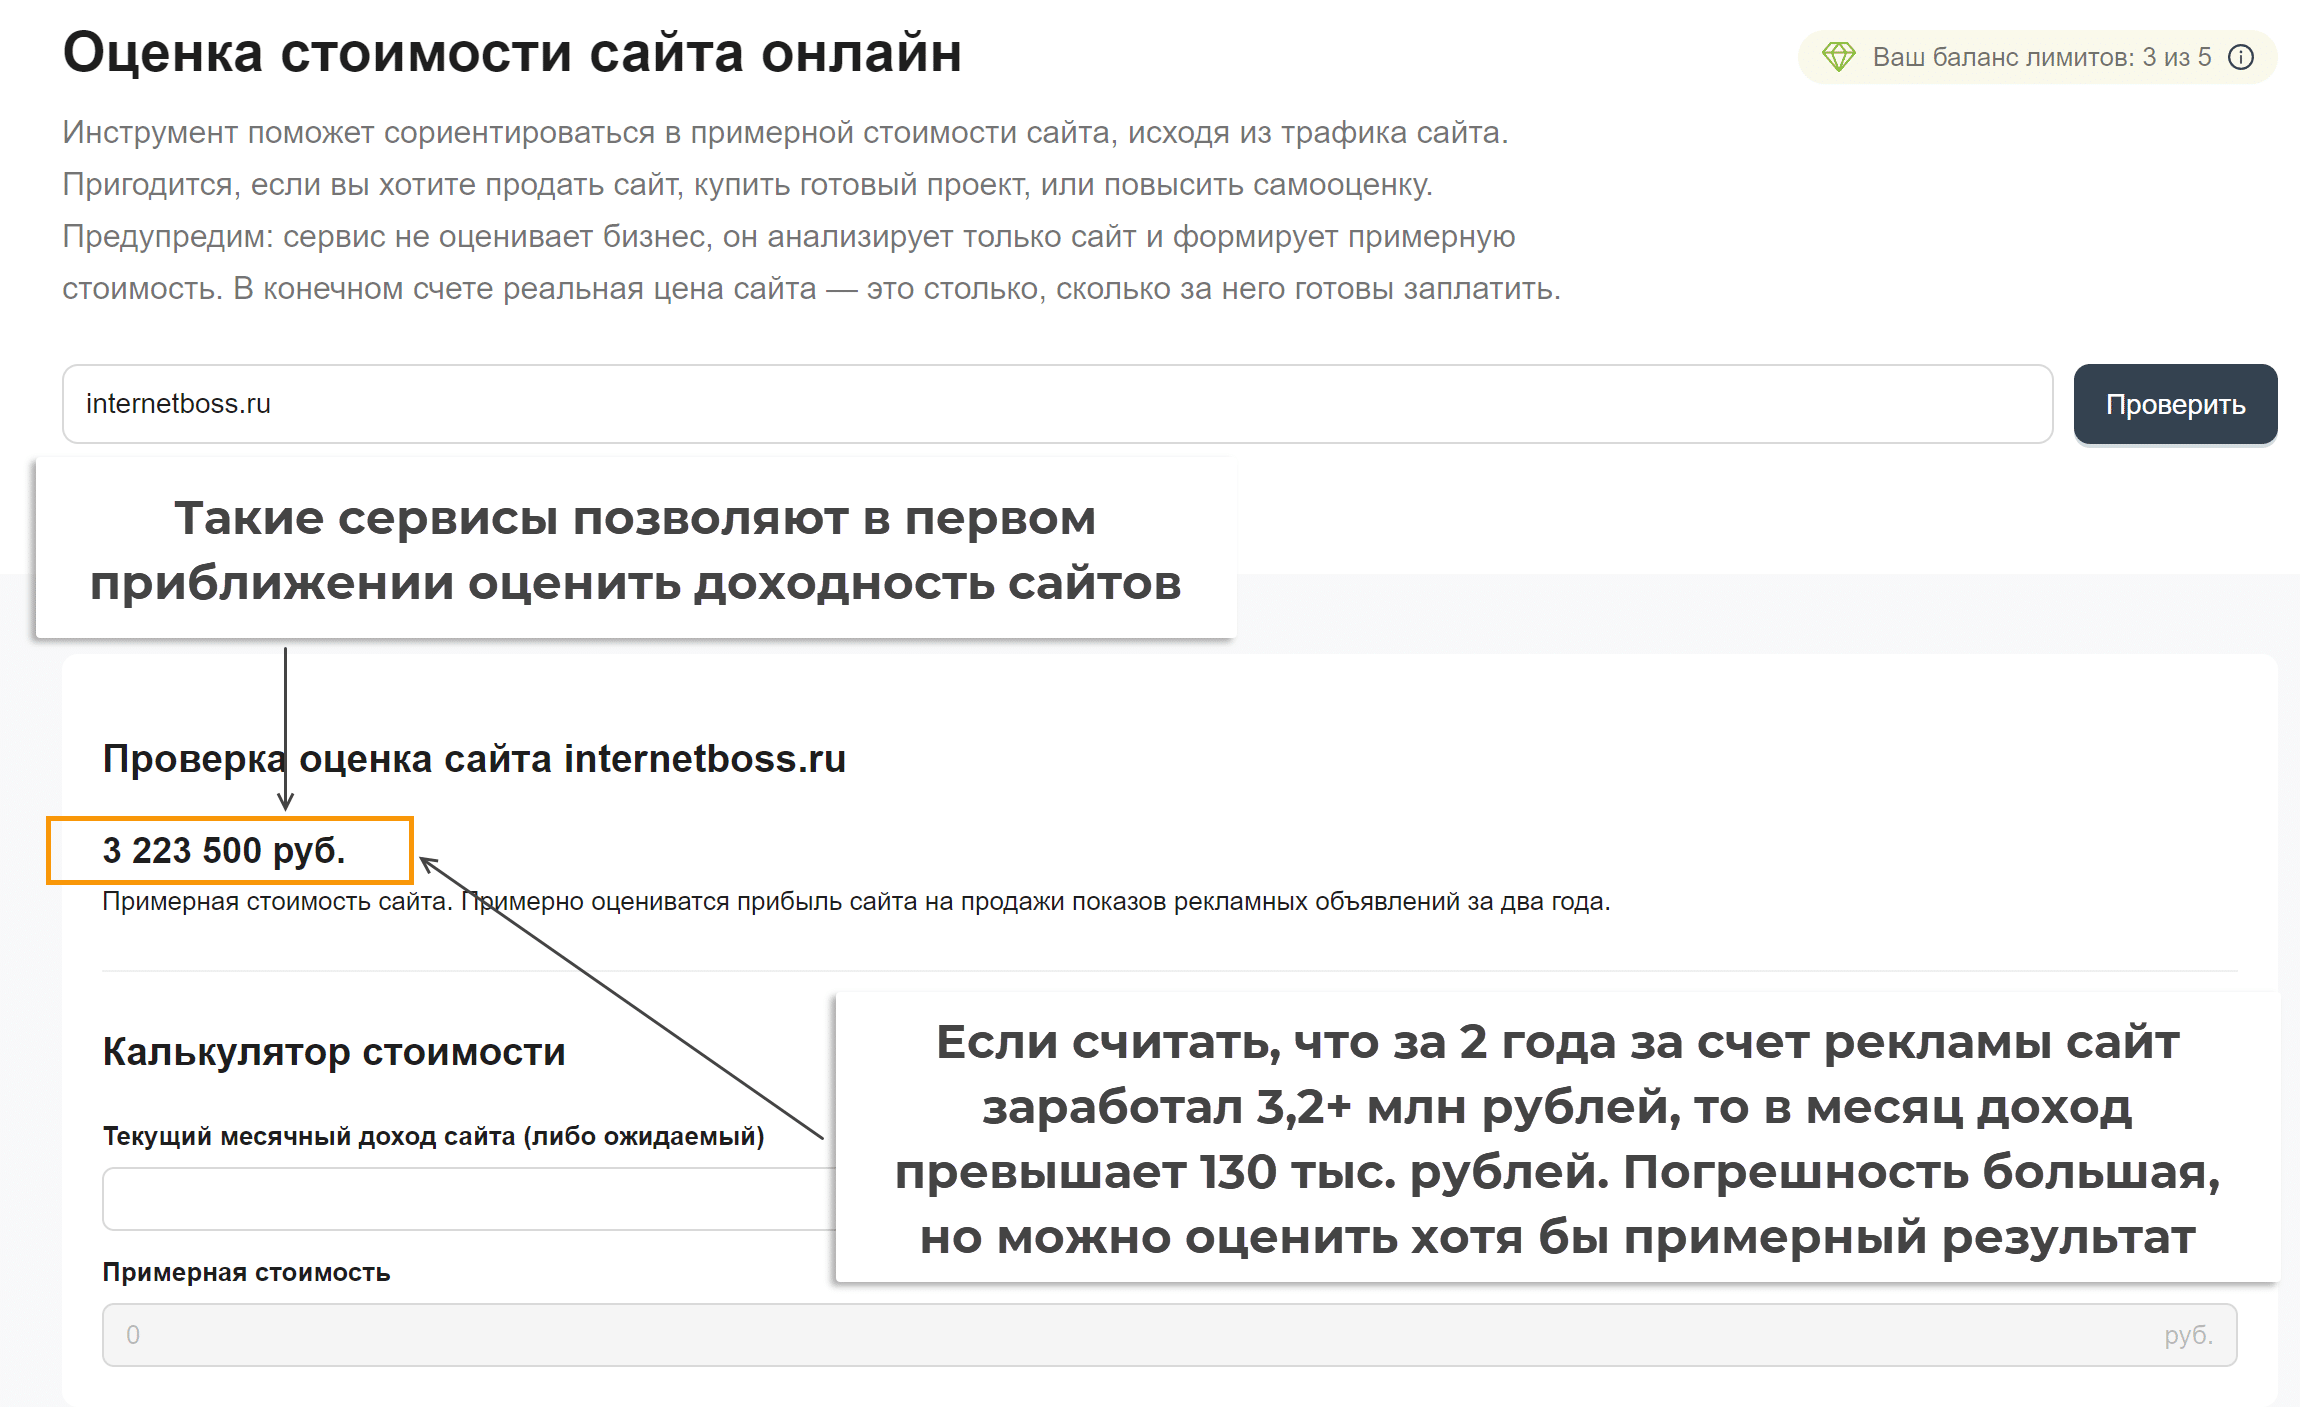This screenshot has width=2300, height=1407.
Task: Focus the internetboss.ru domain input field
Action: 1056,404
